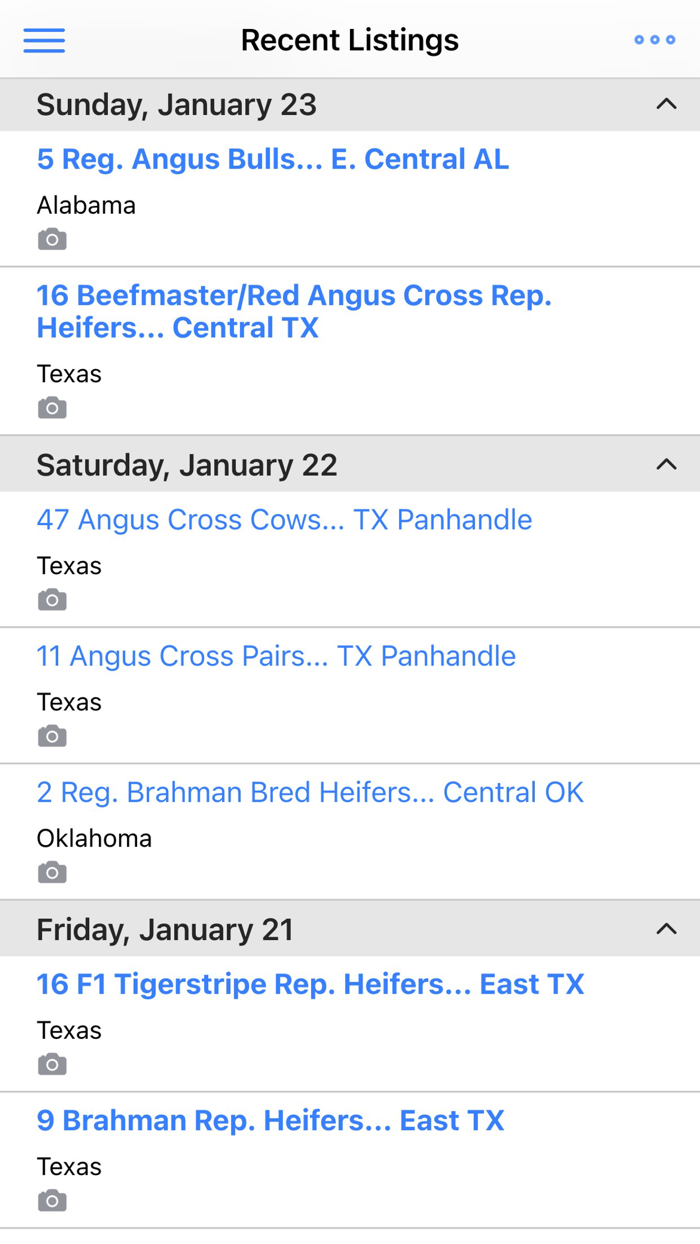Click the camera icon under the Beefmaster/Red Angus listing
This screenshot has height=1244, width=700.
click(51, 407)
